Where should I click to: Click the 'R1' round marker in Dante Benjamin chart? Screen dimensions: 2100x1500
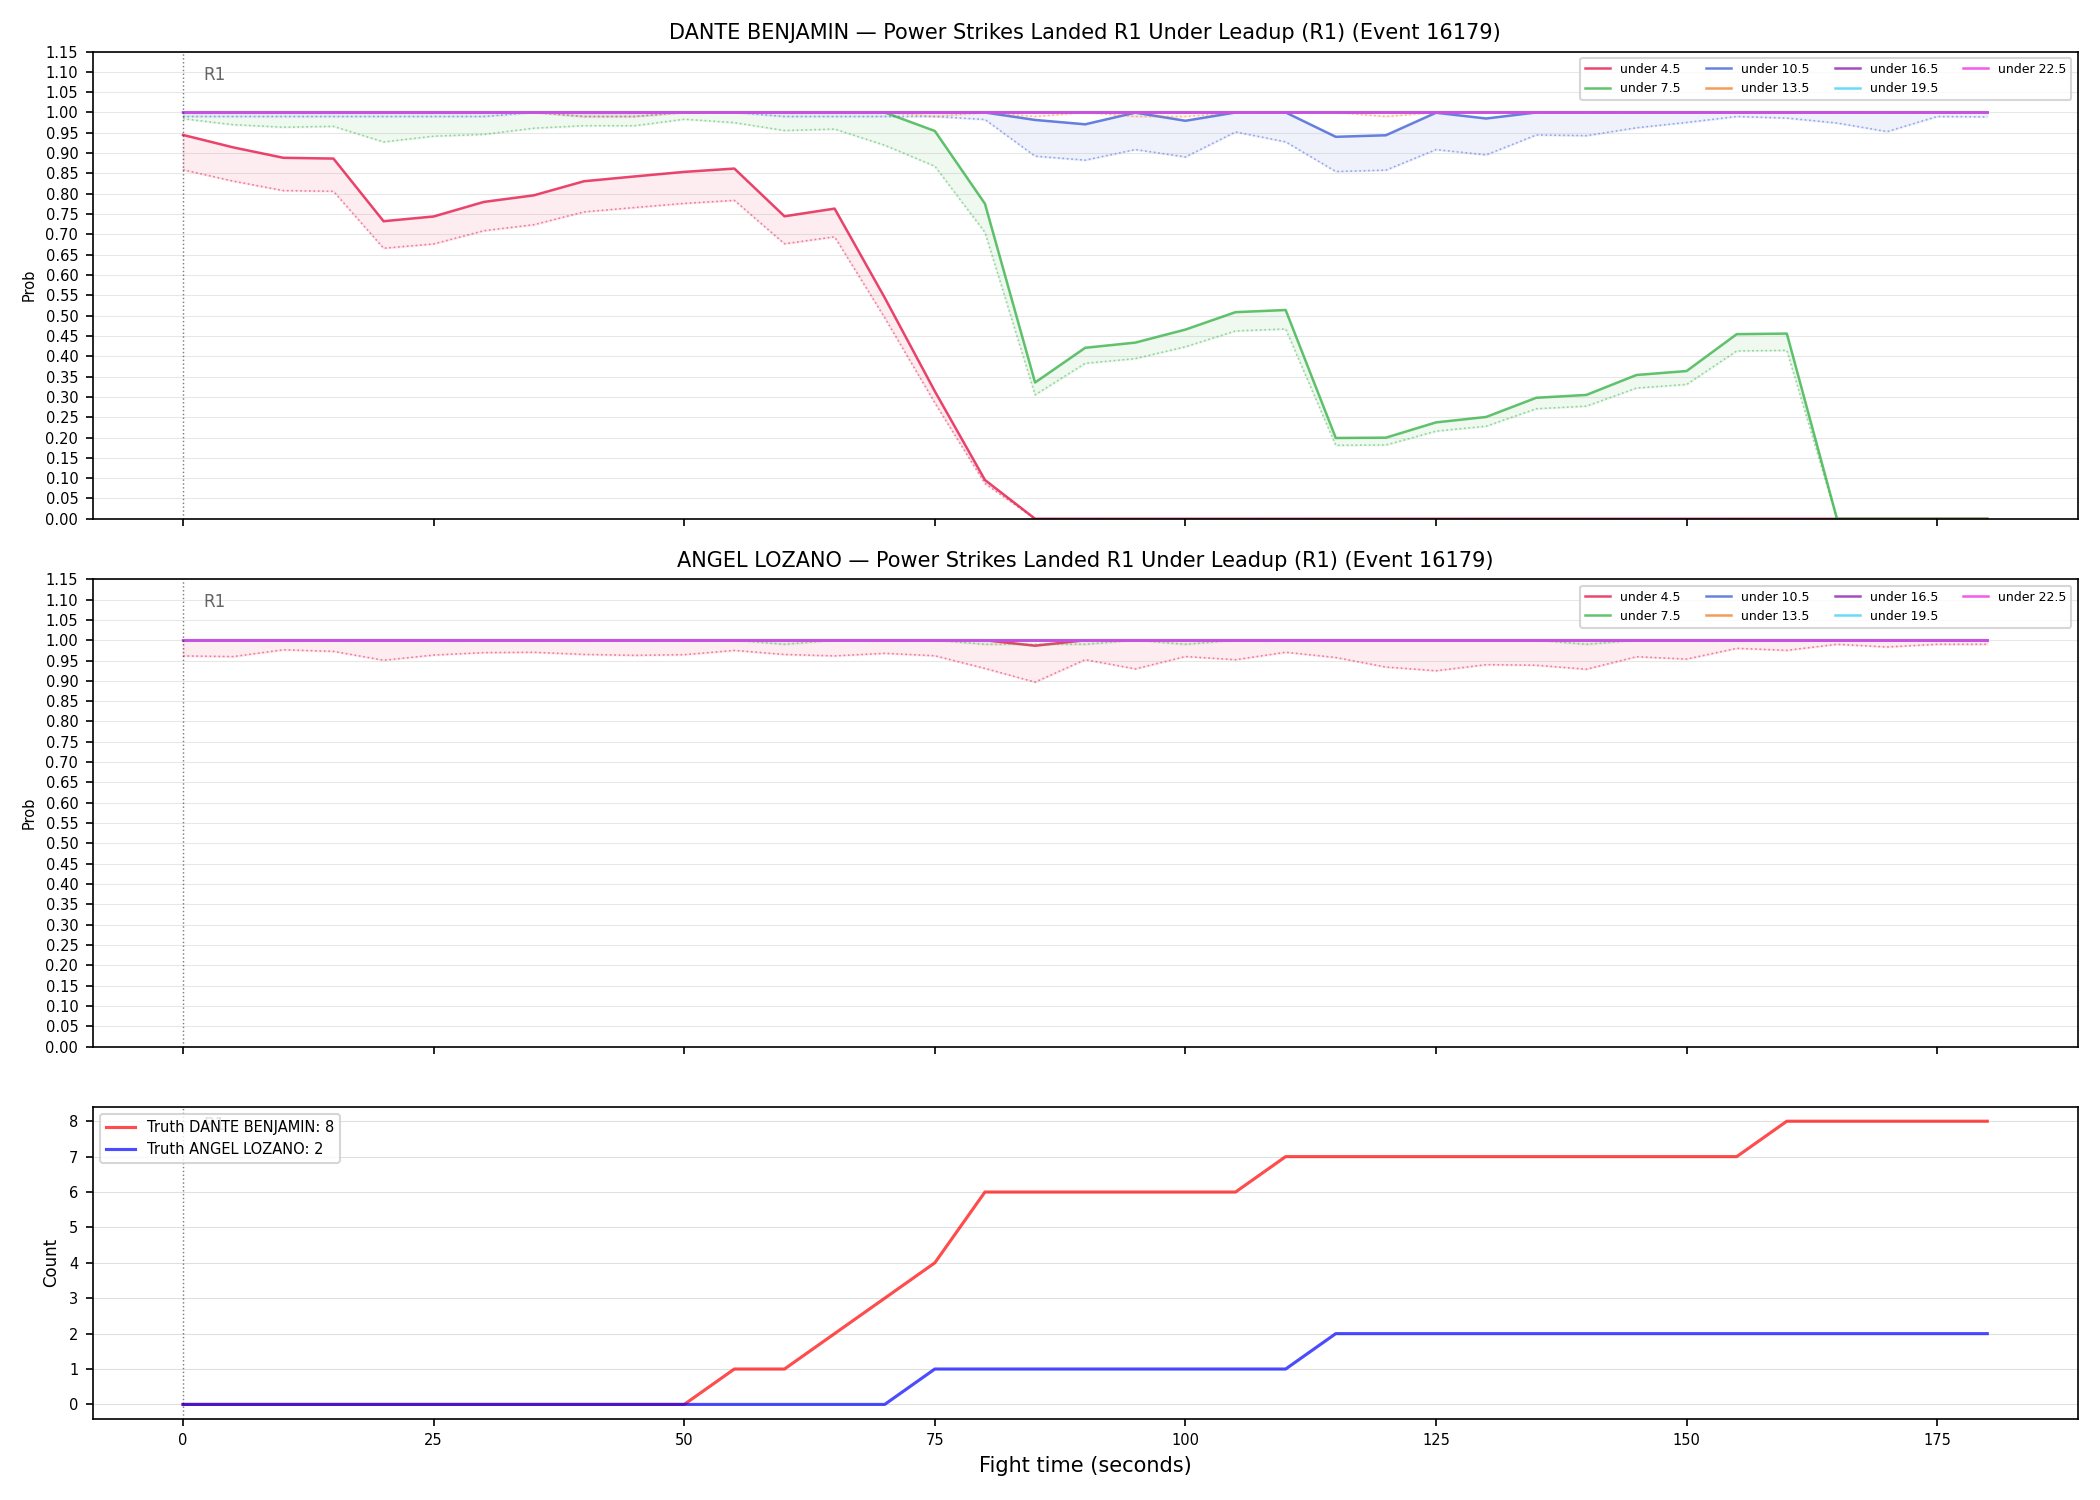point(214,74)
